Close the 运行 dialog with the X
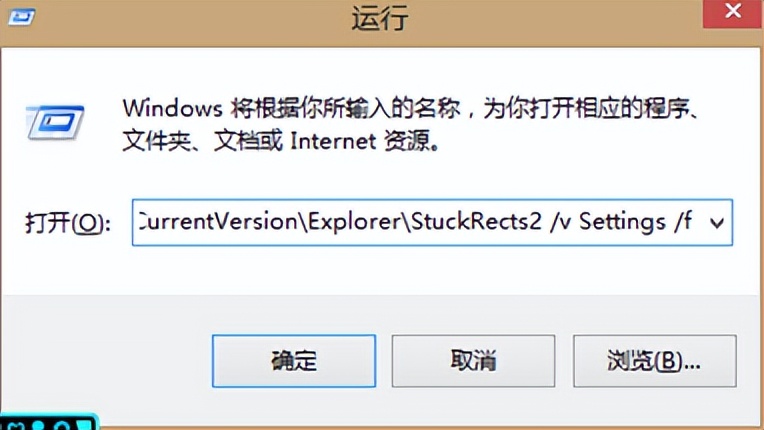This screenshot has height=430, width=764. pyautogui.click(x=733, y=12)
